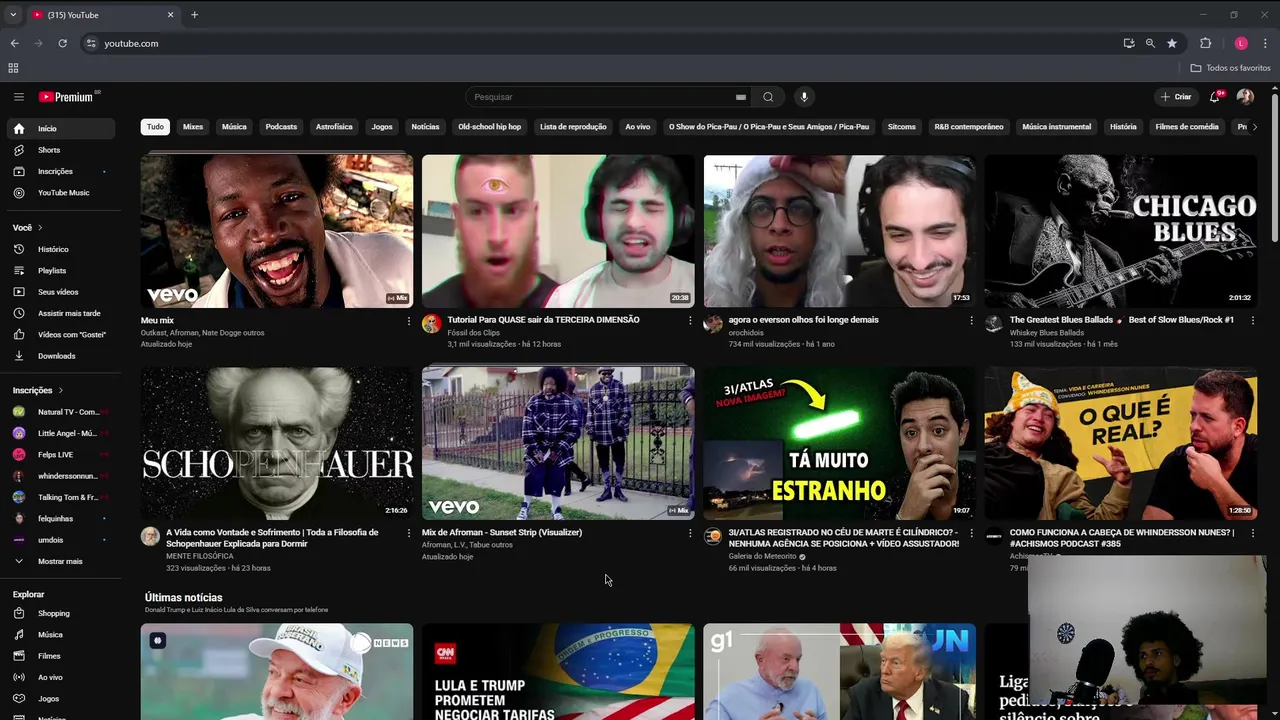The width and height of the screenshot is (1280, 720).
Task: Expand the Inscrições section chevron
Action: point(60,390)
